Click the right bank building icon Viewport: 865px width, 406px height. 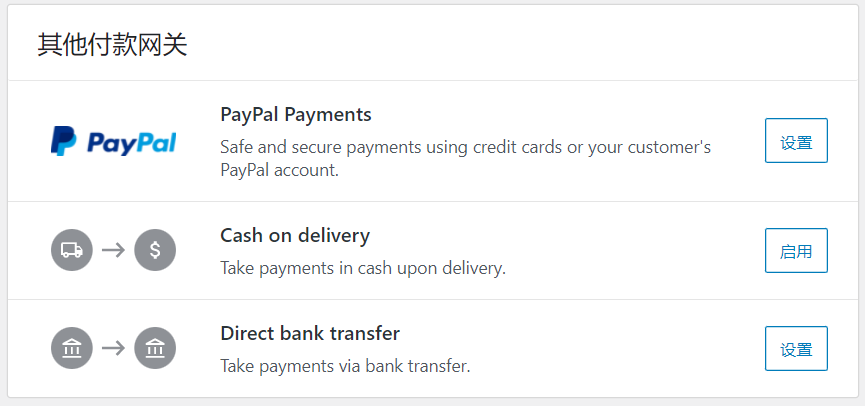pos(155,348)
